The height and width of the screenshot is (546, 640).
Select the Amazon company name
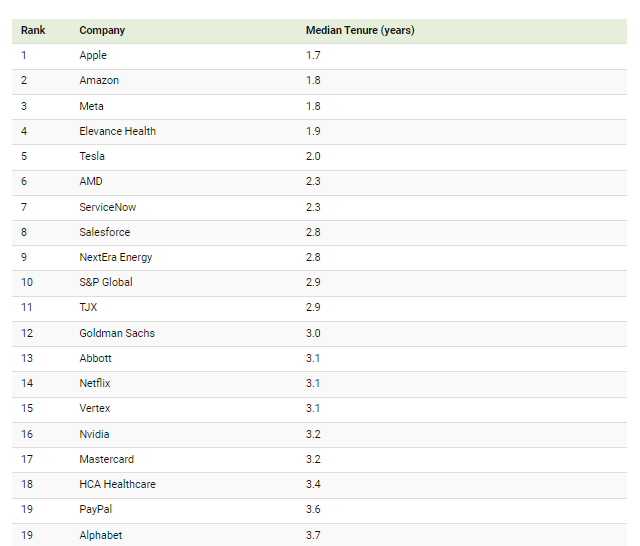[x=99, y=81]
